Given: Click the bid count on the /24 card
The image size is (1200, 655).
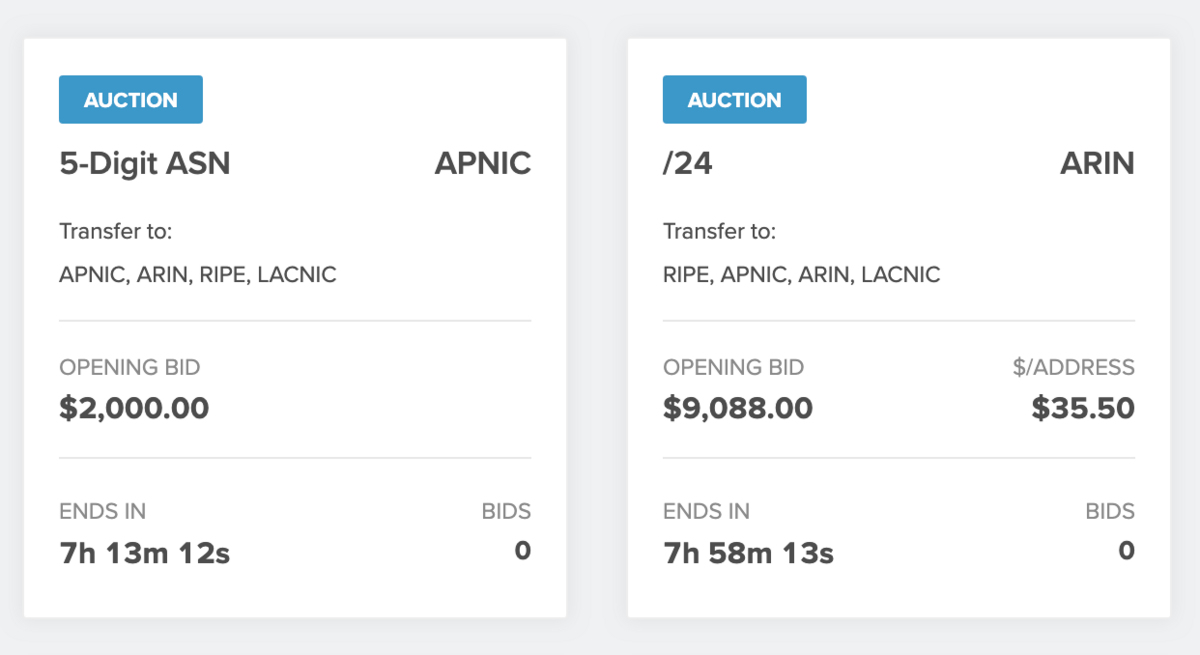Looking at the screenshot, I should pos(1126,551).
